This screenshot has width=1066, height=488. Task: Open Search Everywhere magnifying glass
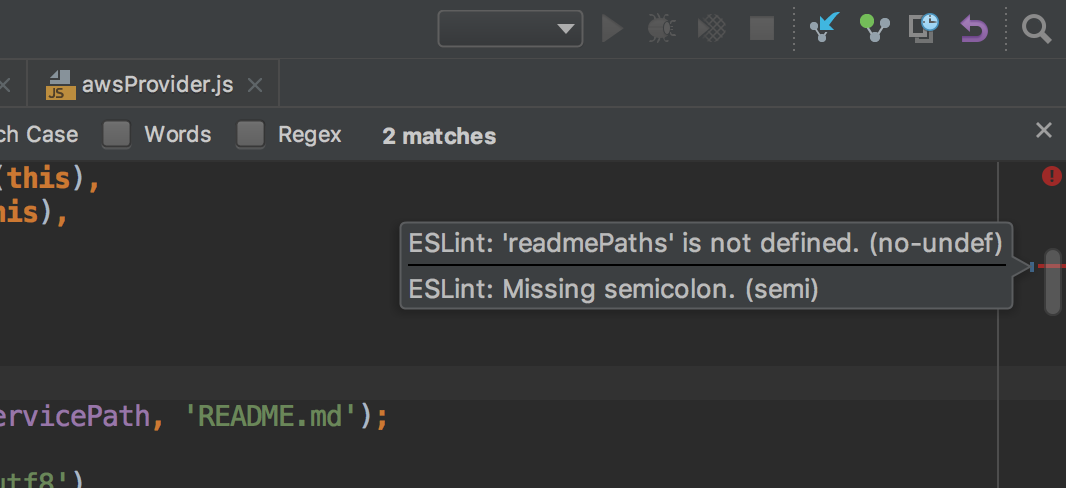[x=1036, y=29]
